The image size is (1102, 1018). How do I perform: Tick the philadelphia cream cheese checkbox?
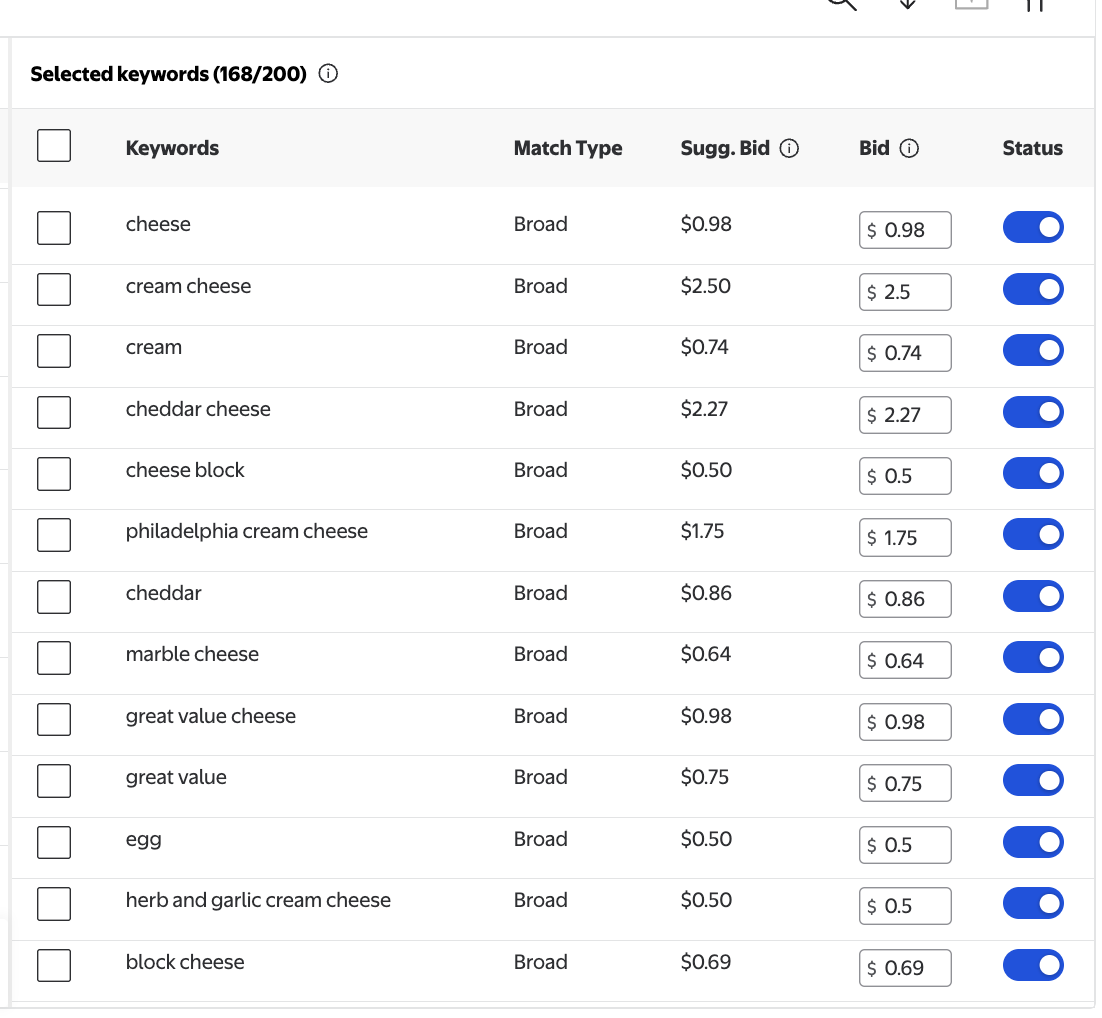(54, 535)
